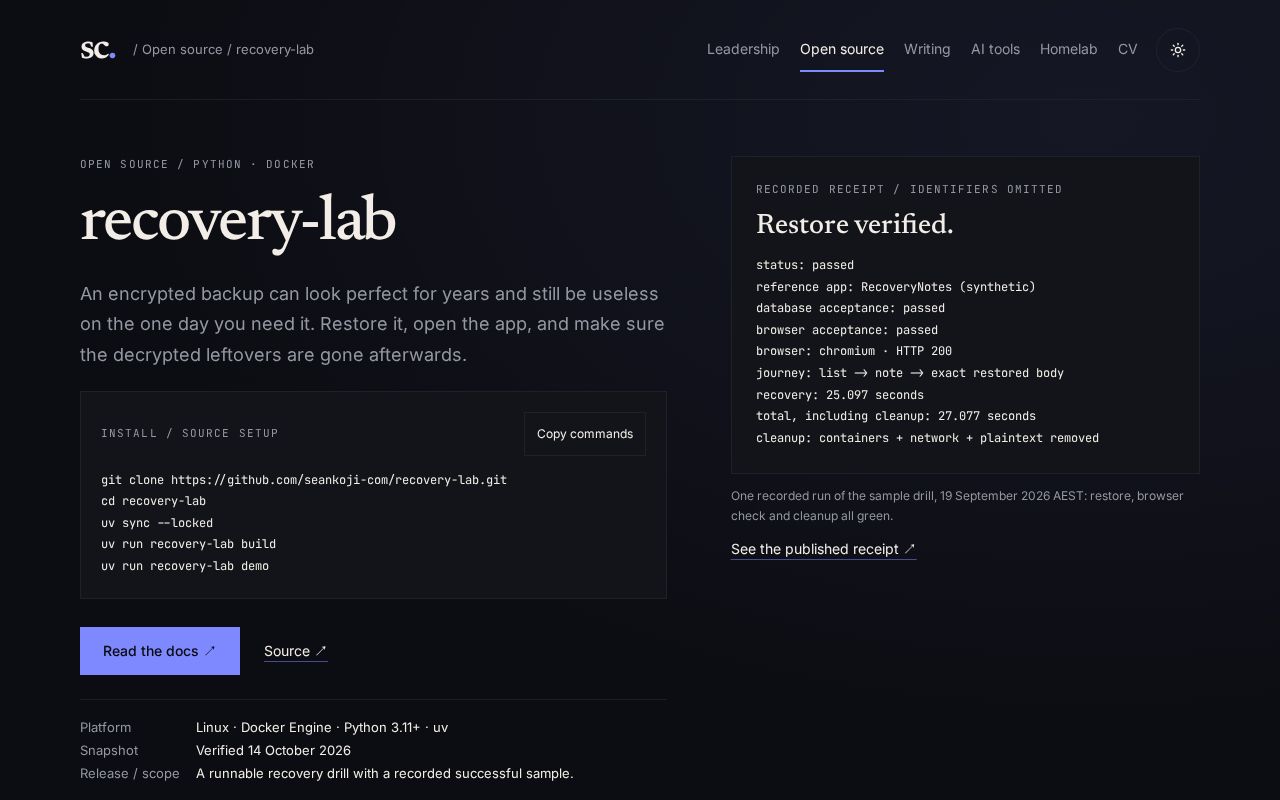Click the 'browser: chromium · HTTP 200' line
Screen dimensions: 1280x800
tap(854, 351)
